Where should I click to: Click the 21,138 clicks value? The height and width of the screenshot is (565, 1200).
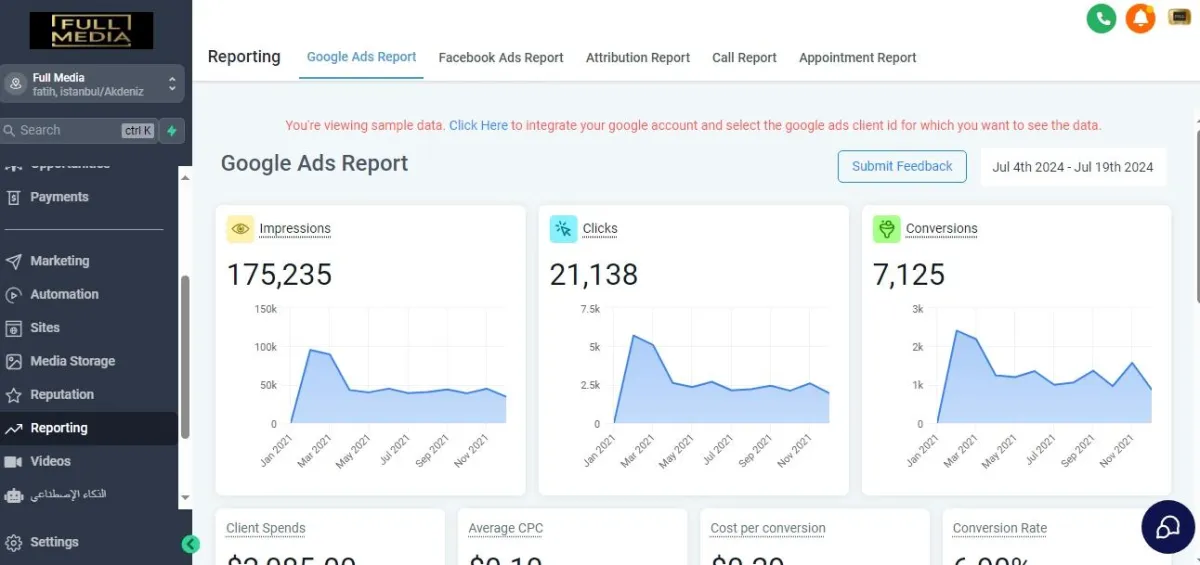(594, 275)
